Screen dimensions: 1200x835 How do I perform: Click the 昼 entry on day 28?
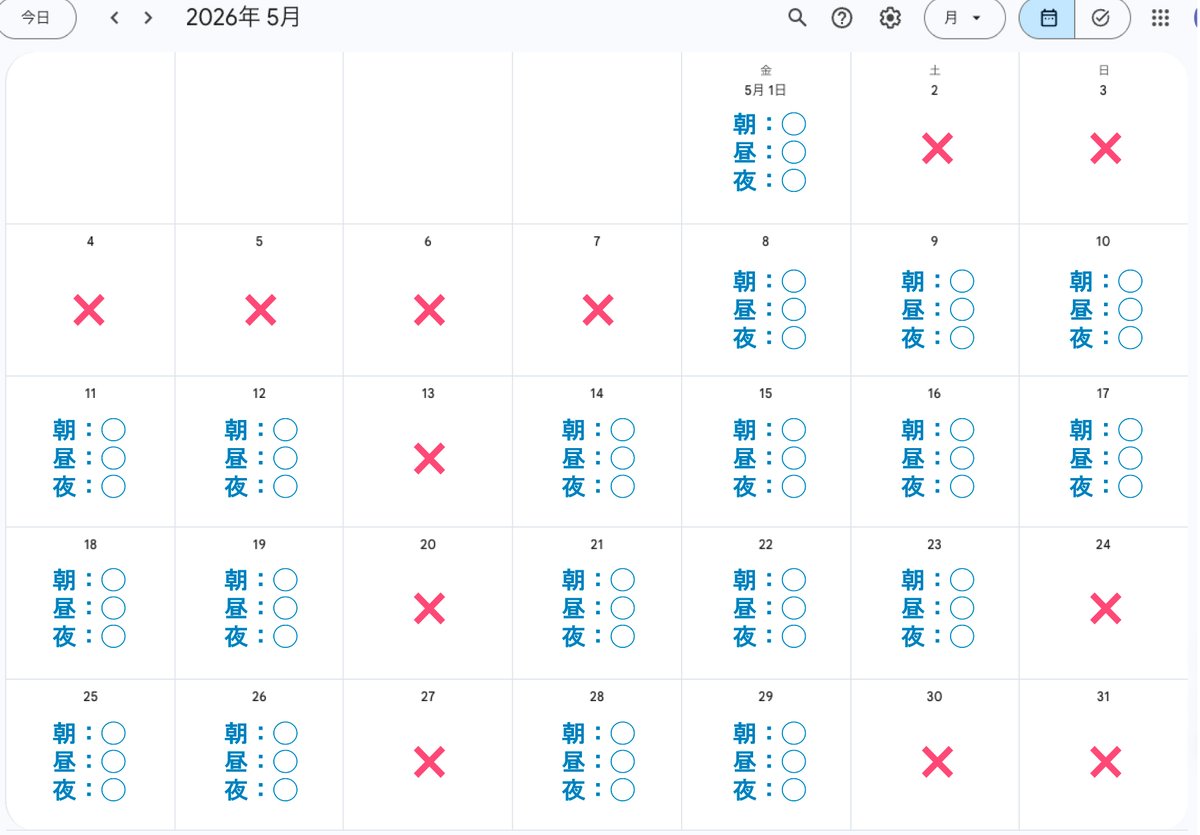(x=598, y=762)
